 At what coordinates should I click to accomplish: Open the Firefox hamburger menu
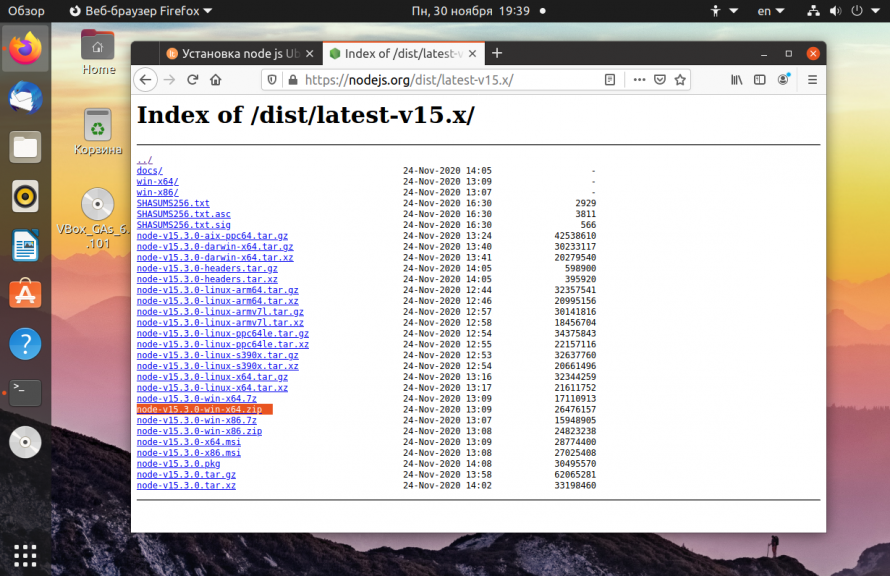pyautogui.click(x=812, y=80)
